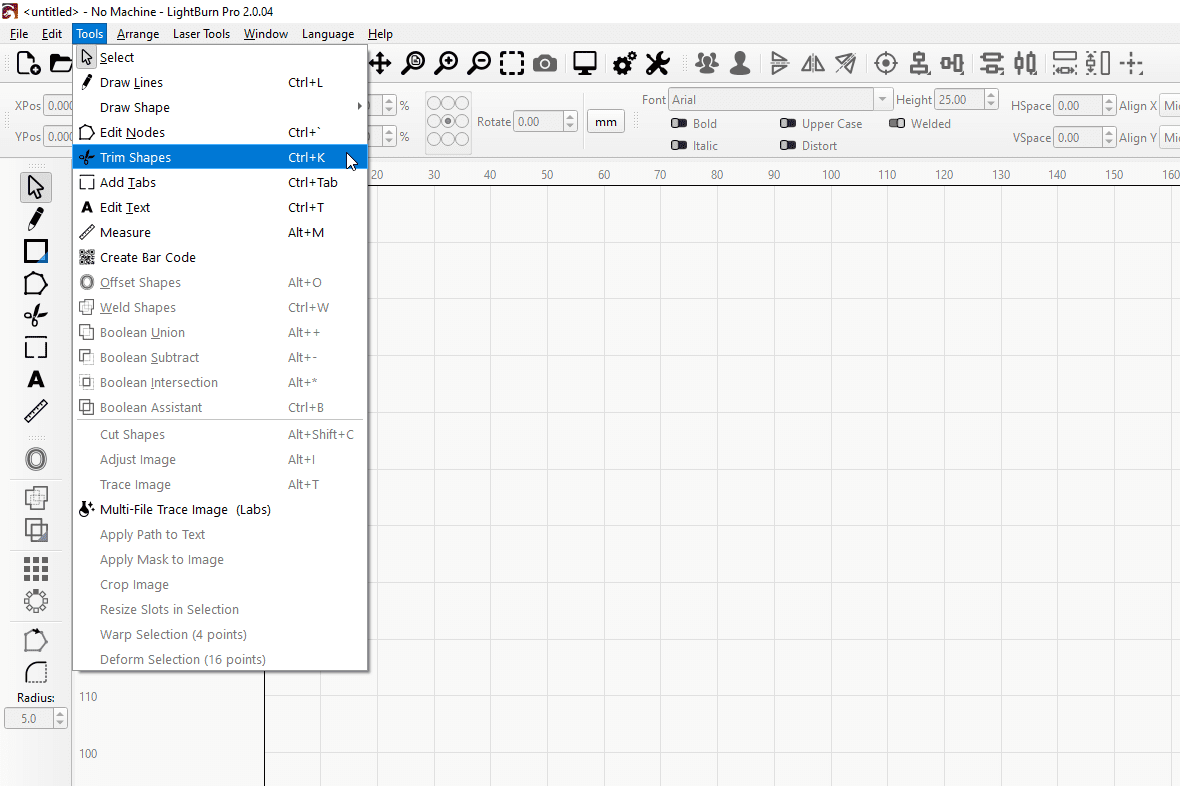Choose Edit Nodes menu entry
Image resolution: width=1180 pixels, height=786 pixels.
click(220, 133)
